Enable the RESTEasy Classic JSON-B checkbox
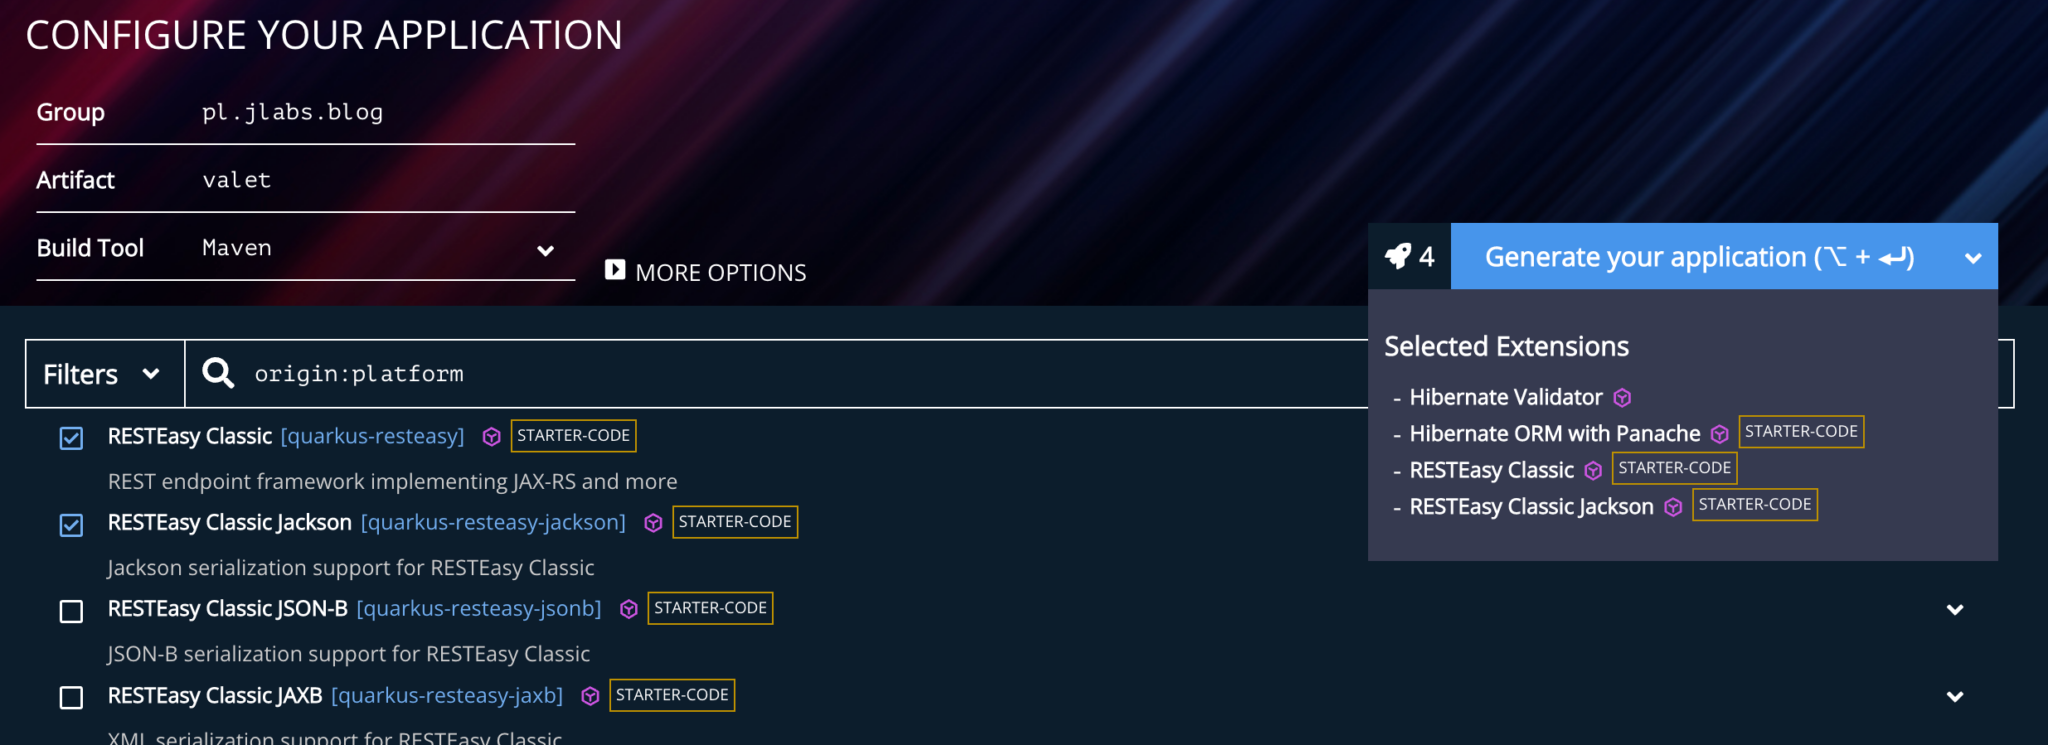Viewport: 2048px width, 745px height. point(71,611)
